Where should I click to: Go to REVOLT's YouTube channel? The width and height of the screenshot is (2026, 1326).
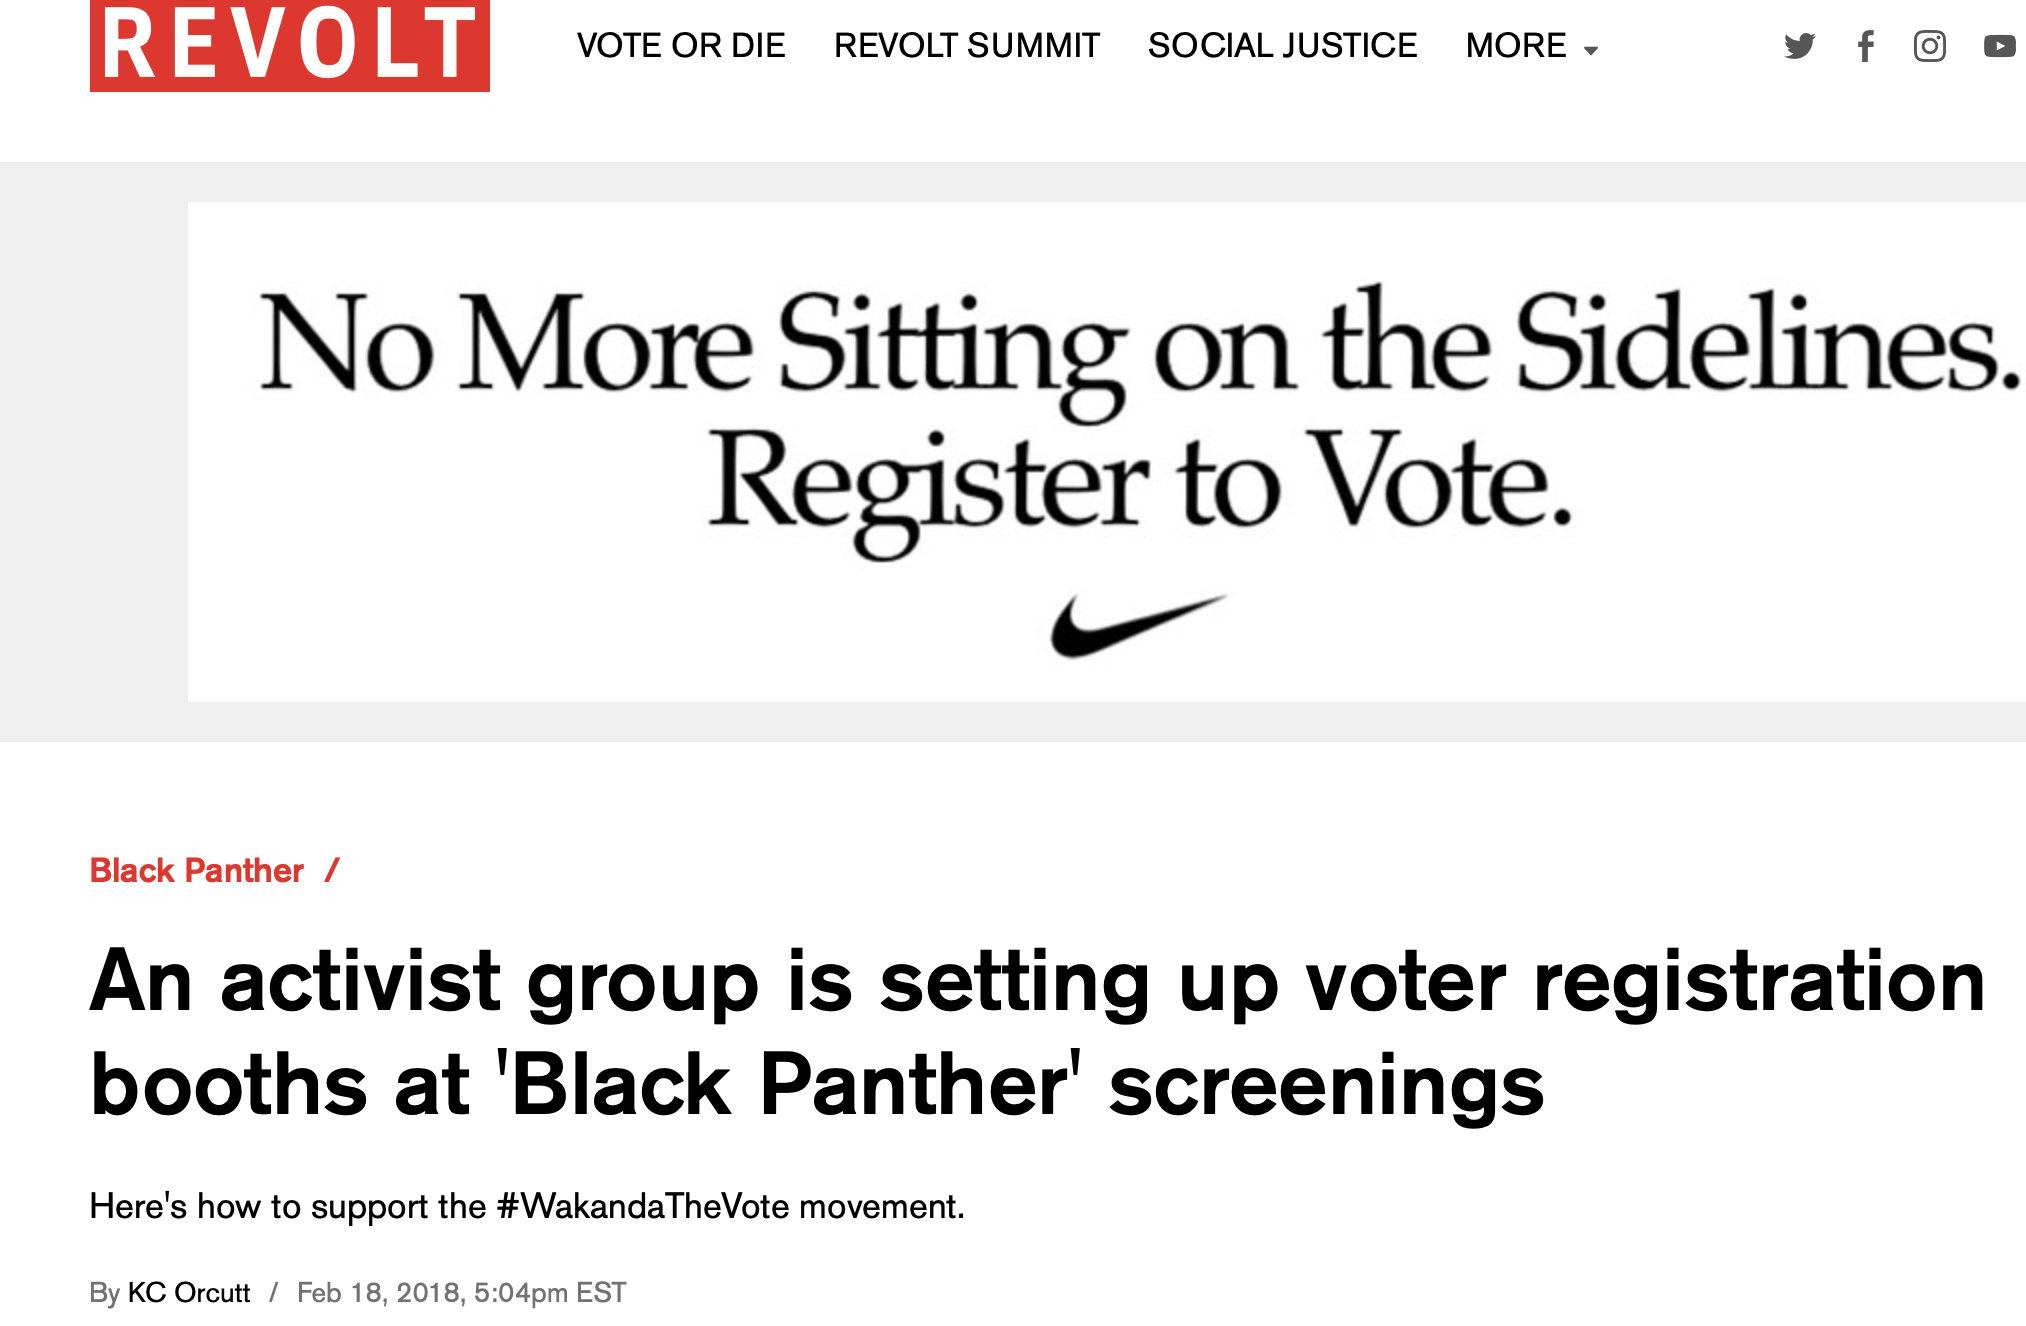point(1999,46)
